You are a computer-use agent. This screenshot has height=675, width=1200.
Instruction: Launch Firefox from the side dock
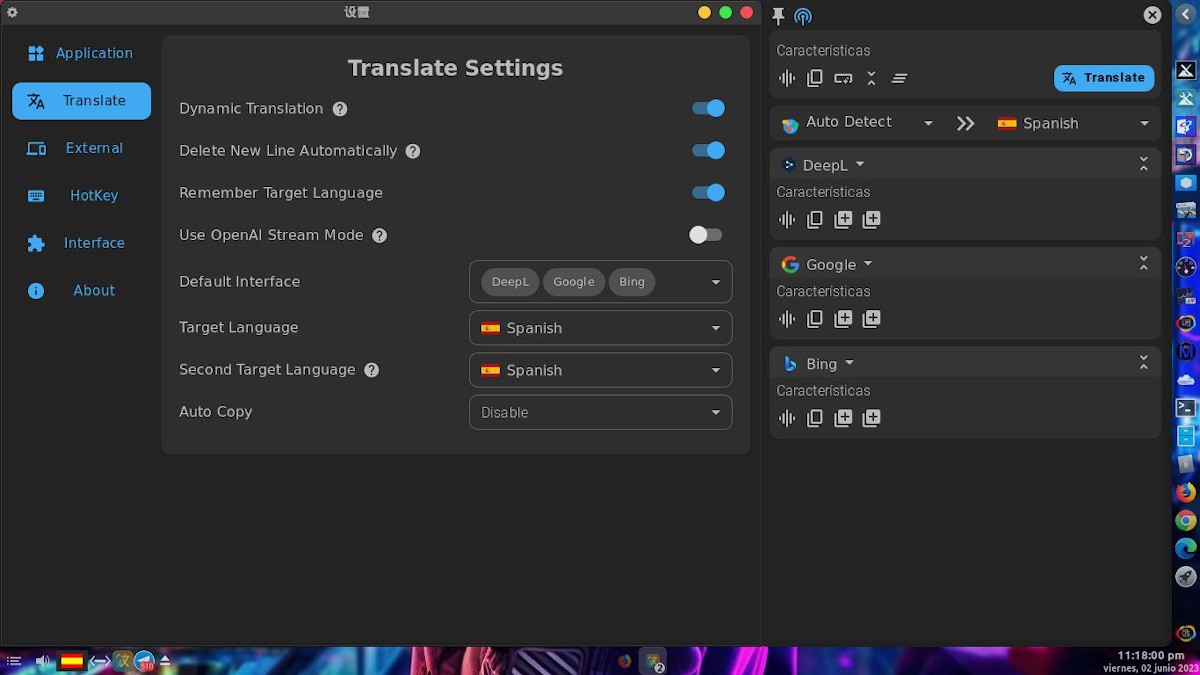point(1186,492)
